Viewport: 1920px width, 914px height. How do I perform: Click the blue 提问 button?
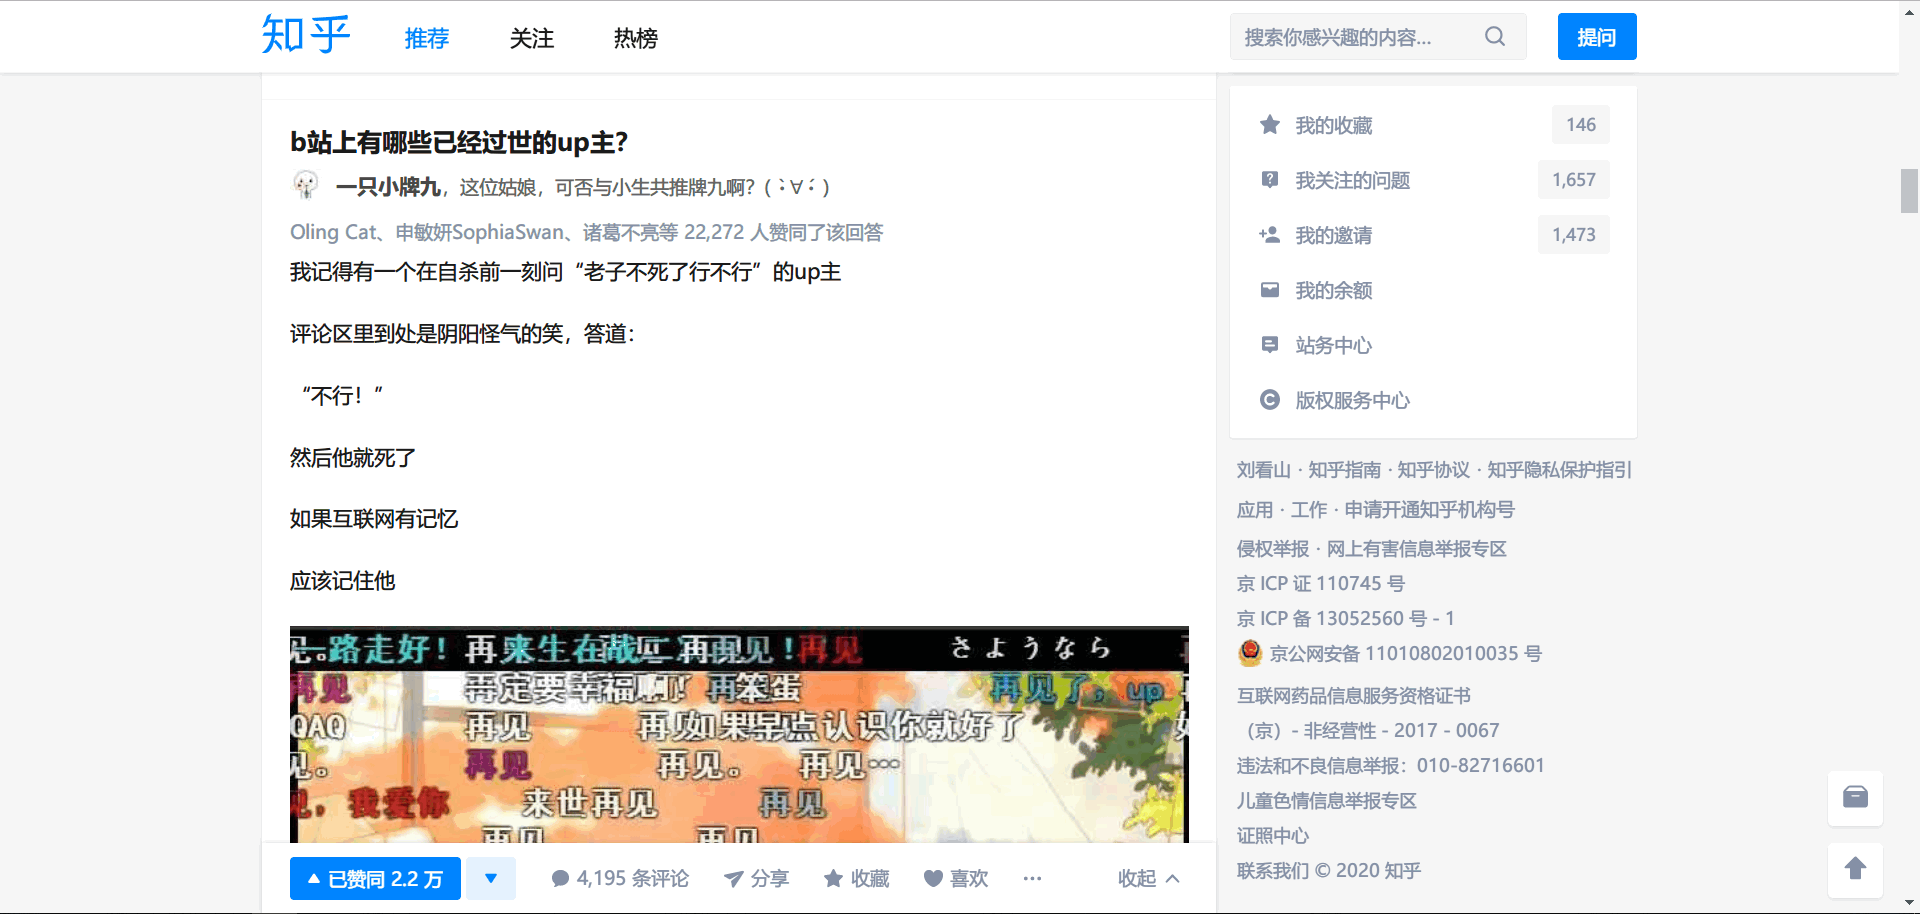tap(1596, 37)
